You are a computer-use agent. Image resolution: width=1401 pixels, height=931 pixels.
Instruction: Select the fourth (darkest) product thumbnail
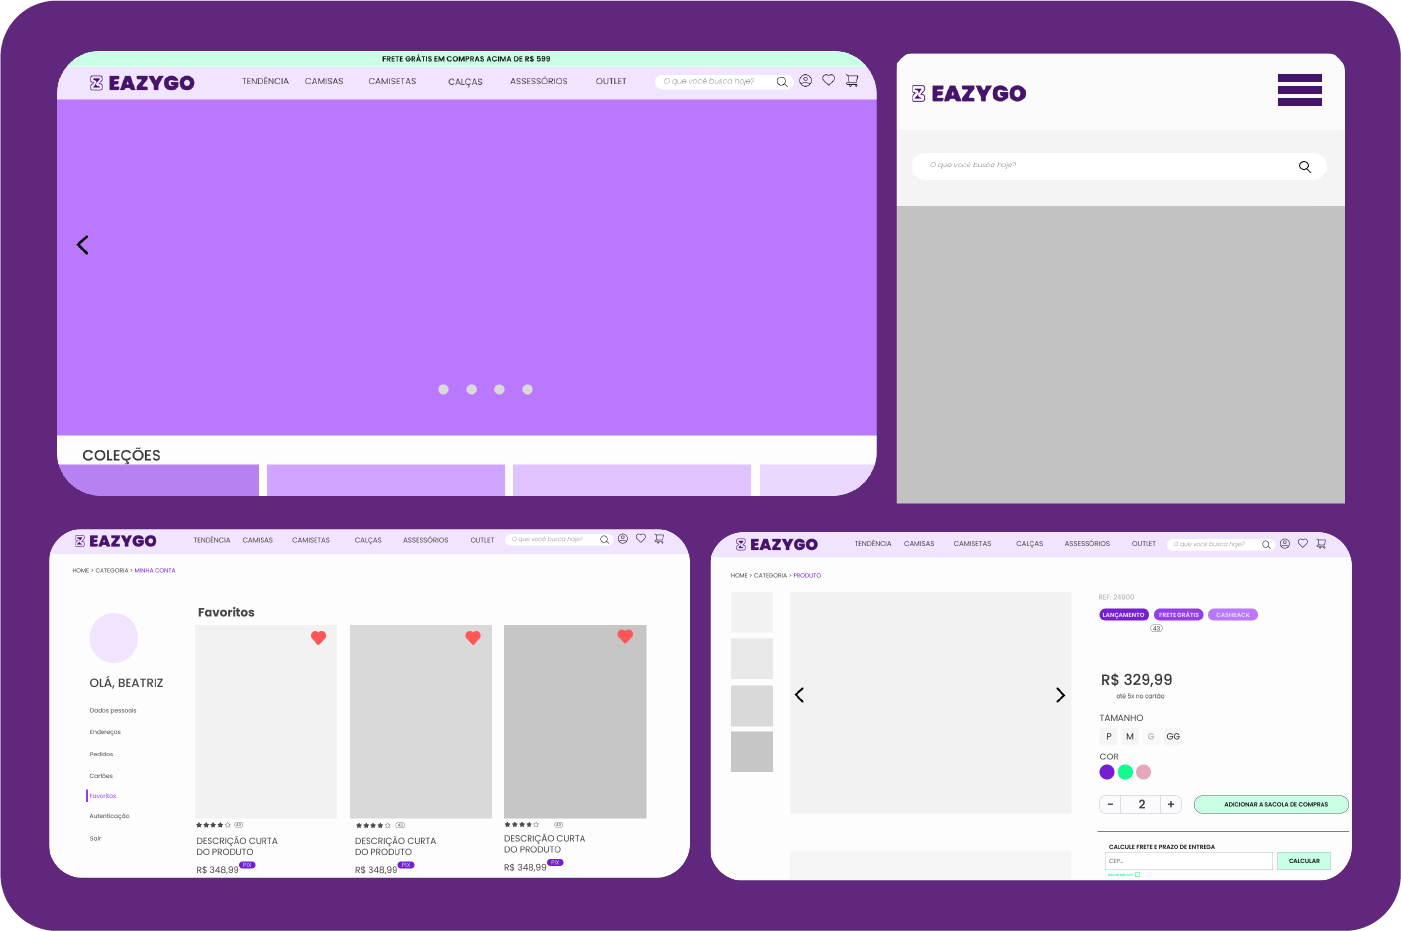[x=752, y=752]
